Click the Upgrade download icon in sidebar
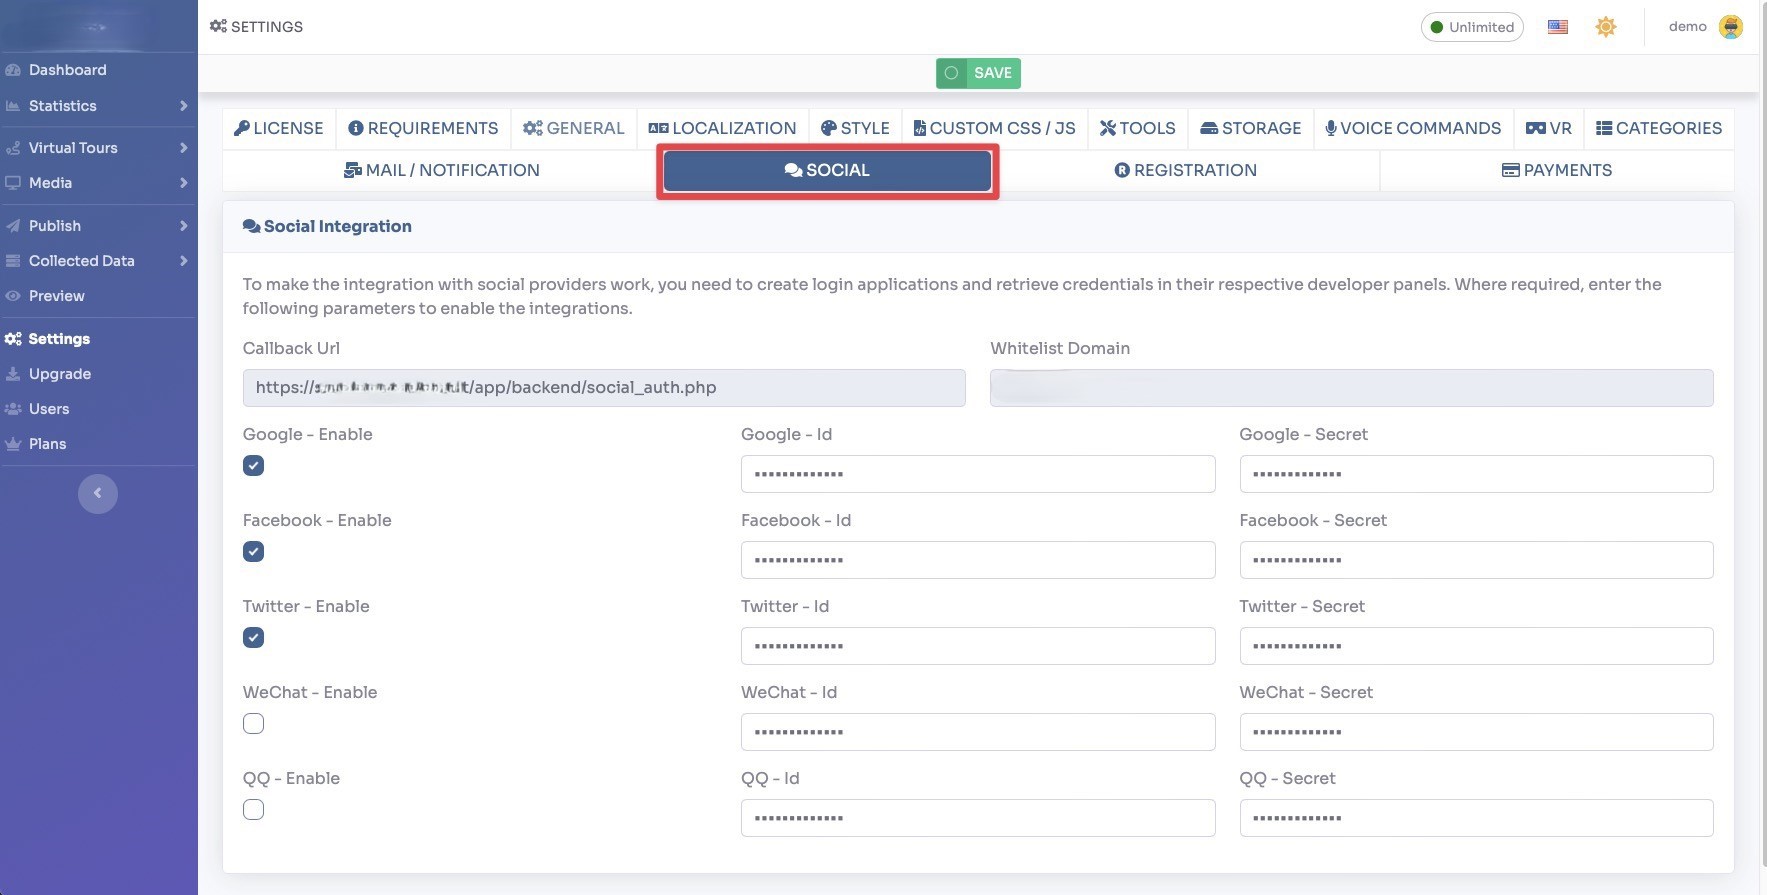The height and width of the screenshot is (895, 1767). point(13,374)
